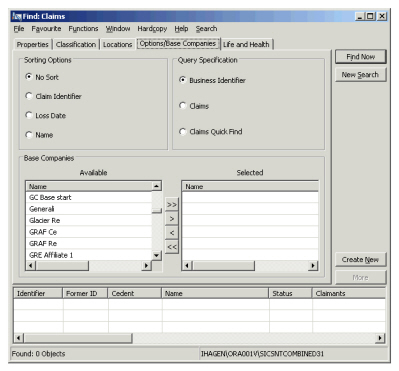Viewport: 399px width, 371px height.
Task: Click the Create New button
Action: click(360, 259)
